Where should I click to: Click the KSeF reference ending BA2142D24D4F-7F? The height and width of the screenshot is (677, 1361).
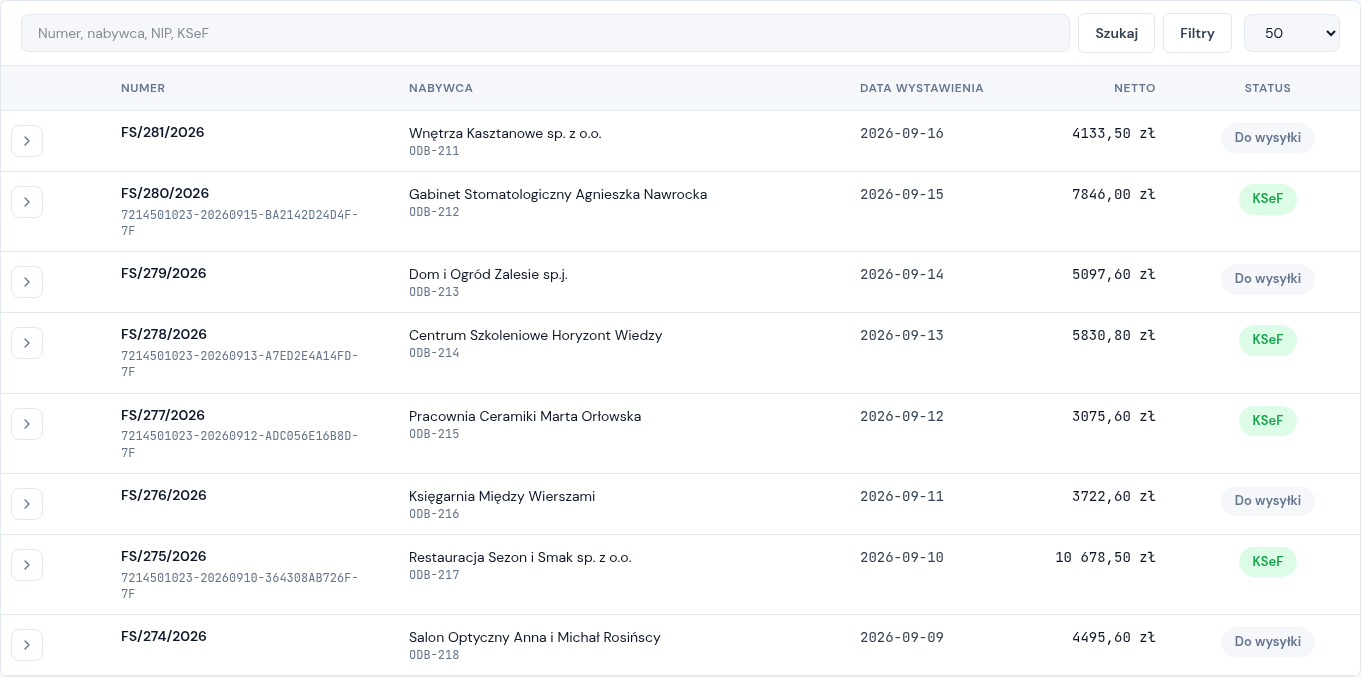point(240,223)
